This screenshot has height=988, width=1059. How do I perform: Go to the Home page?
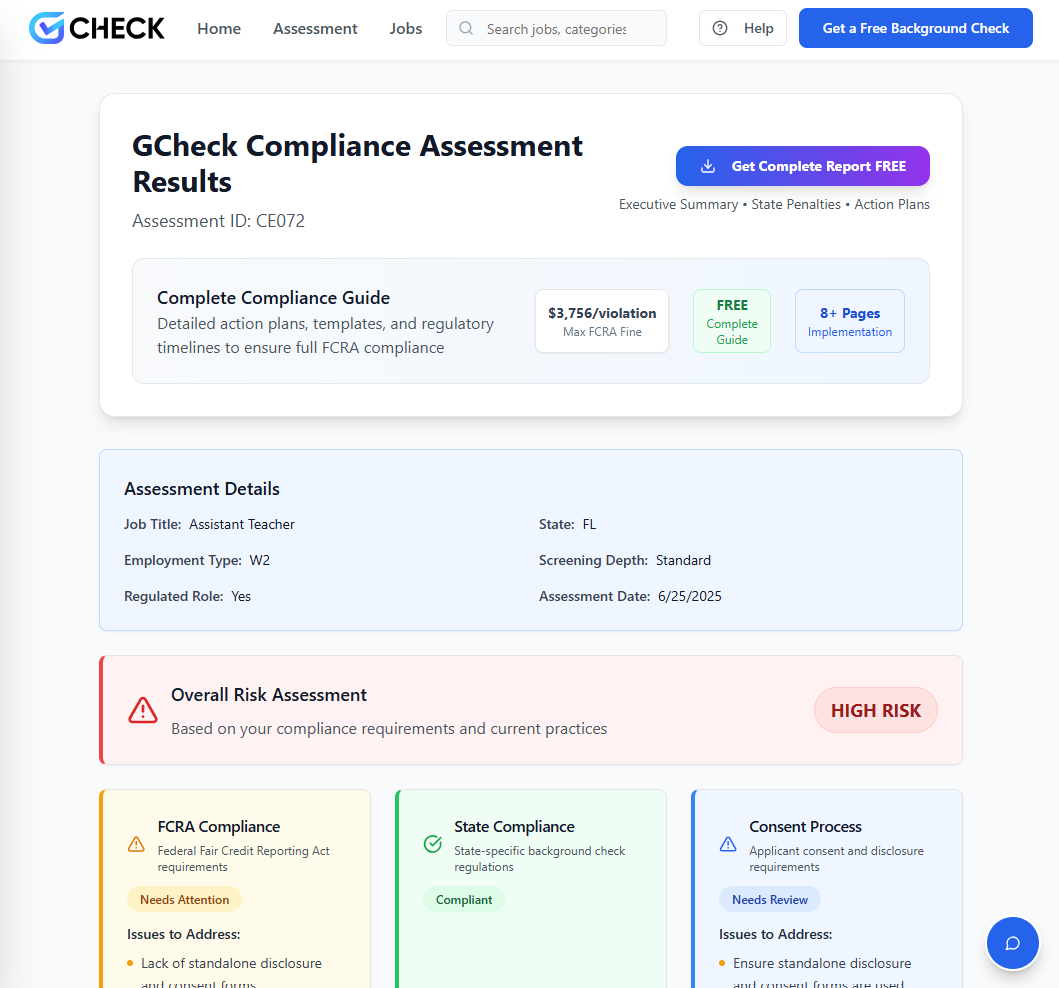[219, 28]
